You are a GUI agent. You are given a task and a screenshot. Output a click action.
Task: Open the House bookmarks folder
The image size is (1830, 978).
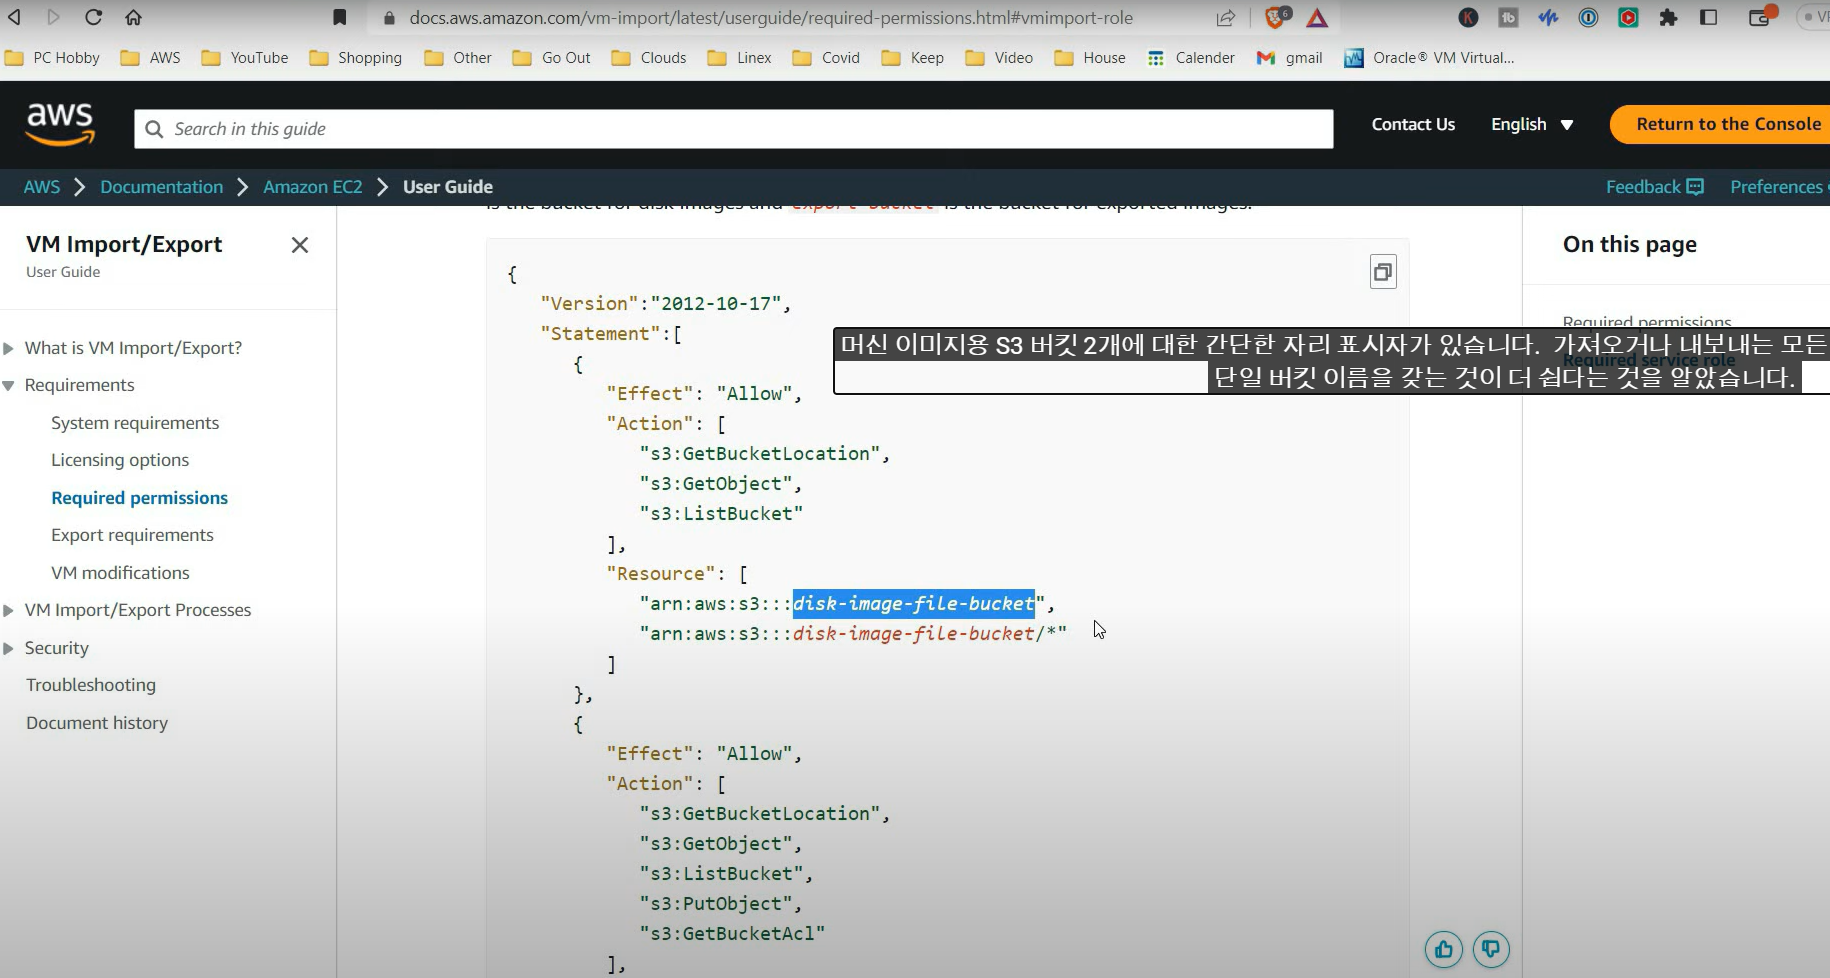pyautogui.click(x=1090, y=58)
